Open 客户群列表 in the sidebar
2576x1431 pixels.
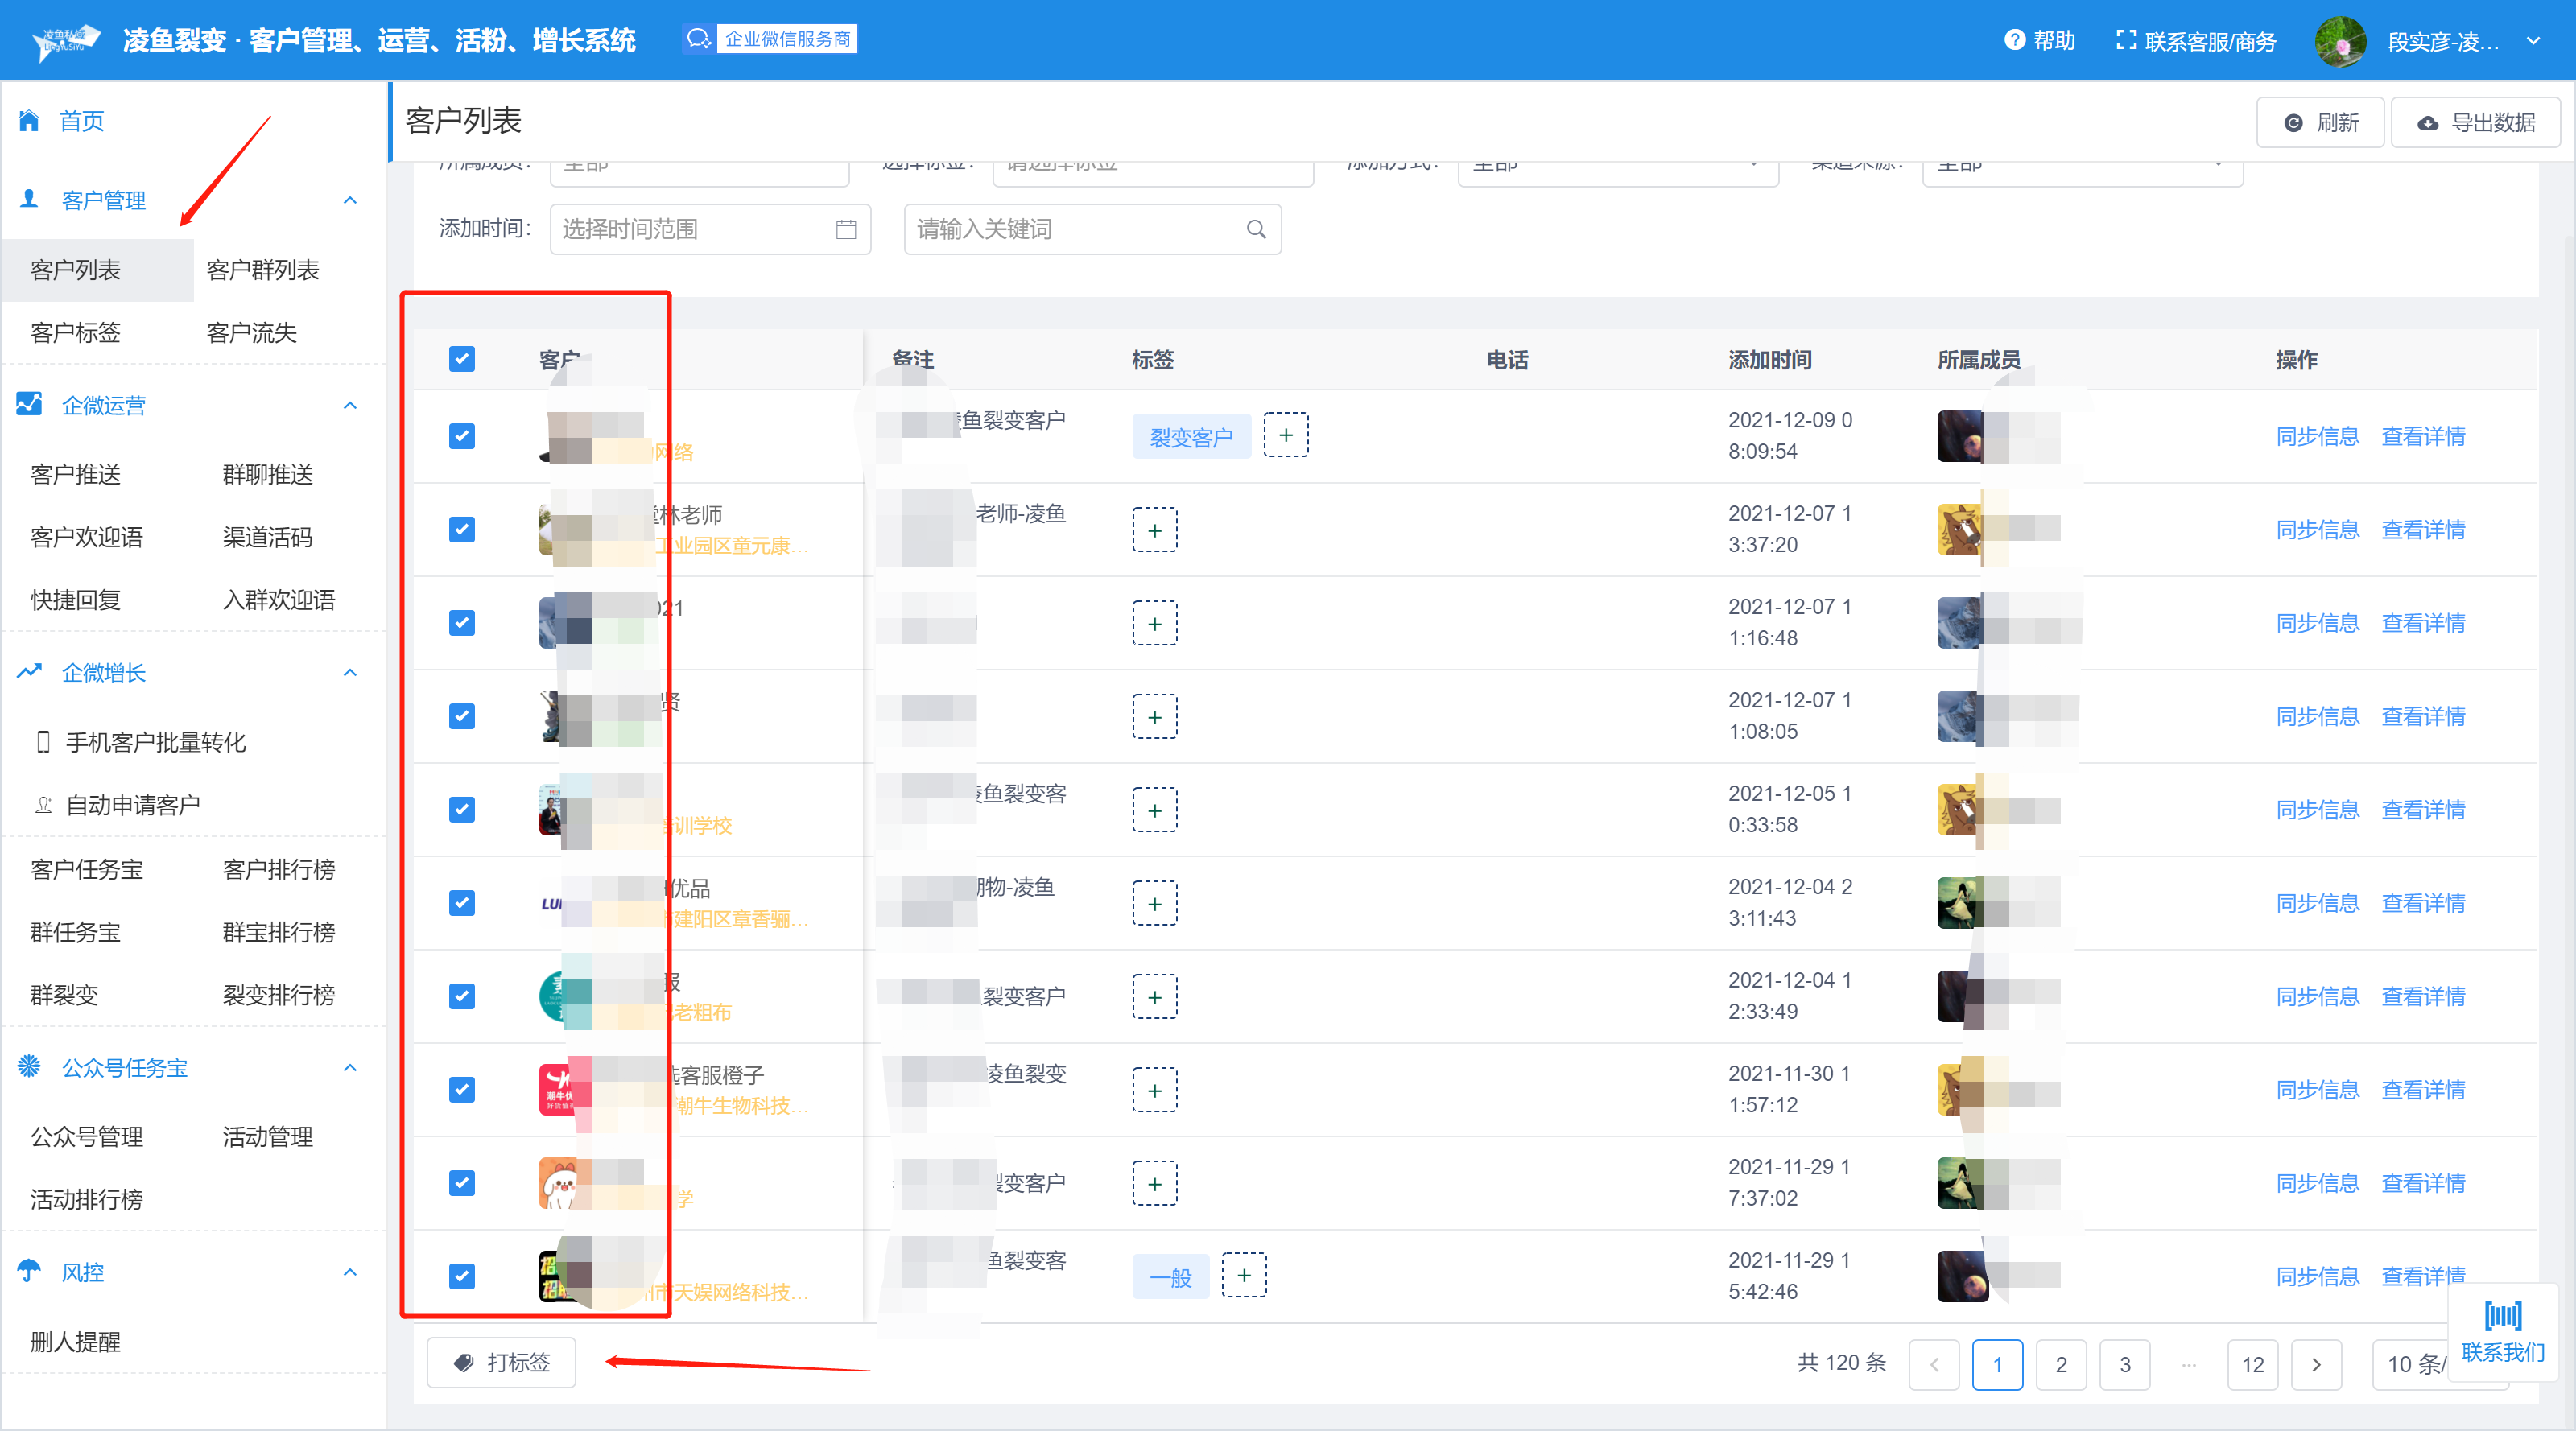[262, 270]
